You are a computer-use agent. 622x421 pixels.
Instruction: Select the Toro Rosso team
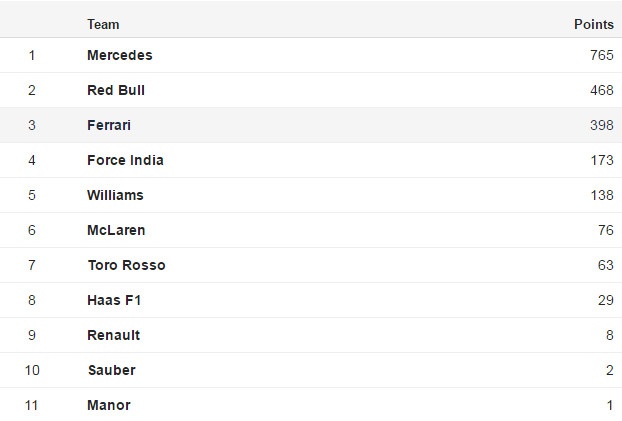(x=126, y=265)
